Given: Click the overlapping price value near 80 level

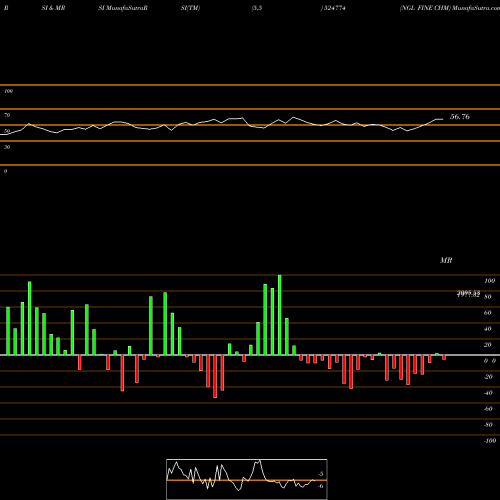Looking at the screenshot, I should click(x=468, y=294).
